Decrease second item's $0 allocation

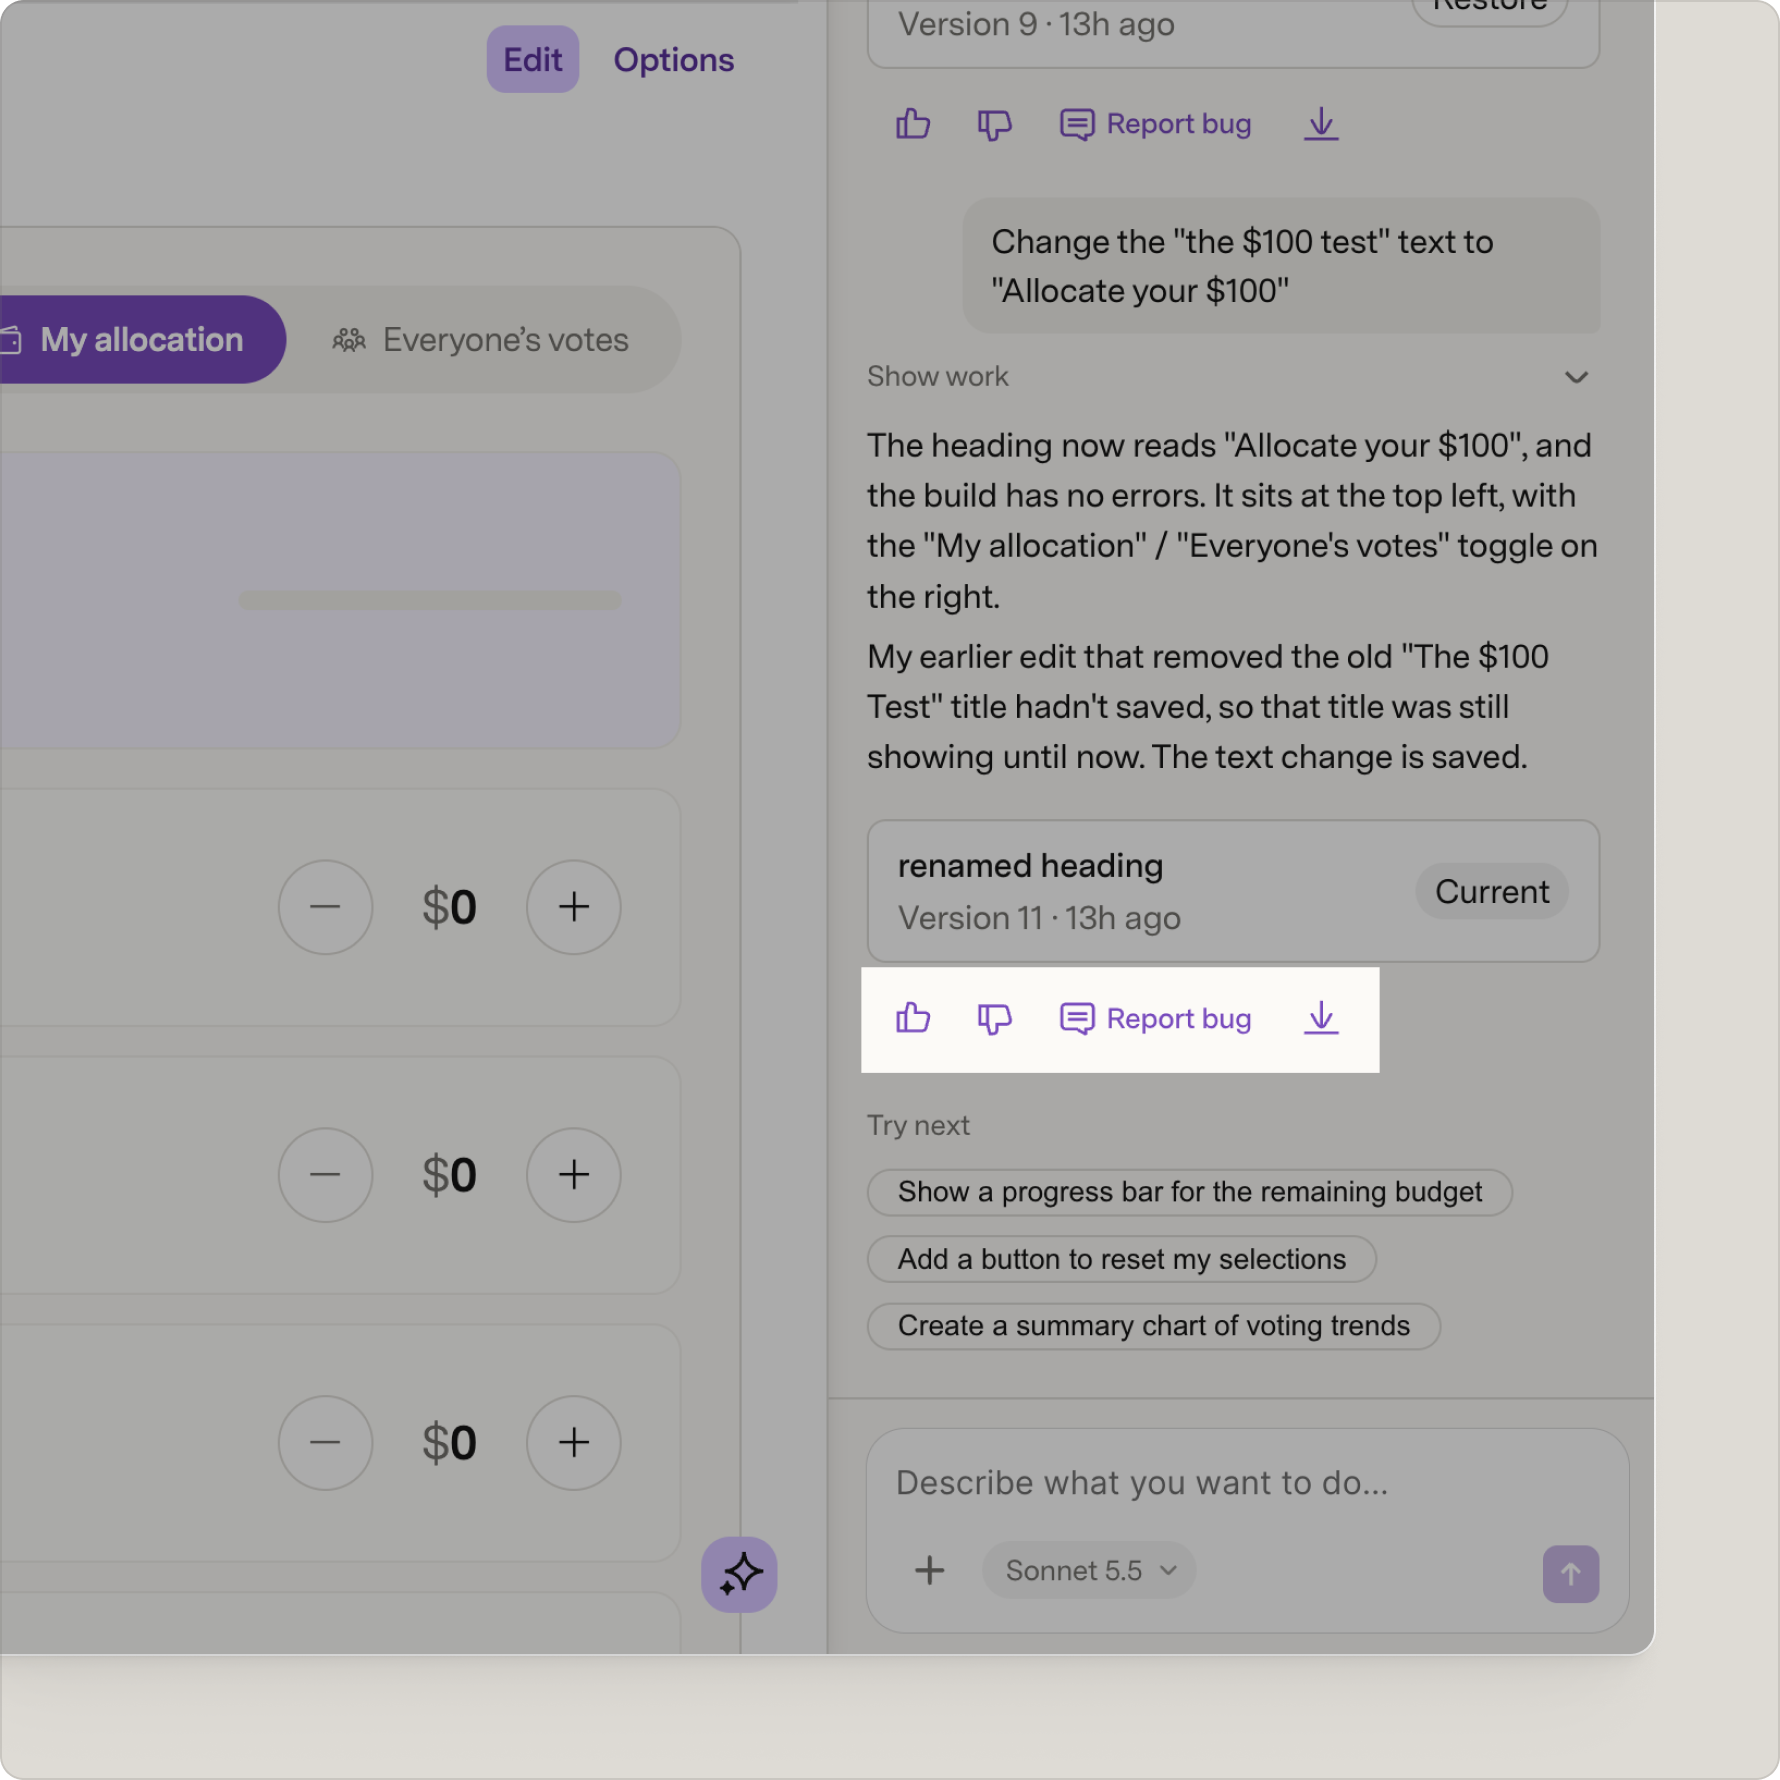[x=325, y=1175]
